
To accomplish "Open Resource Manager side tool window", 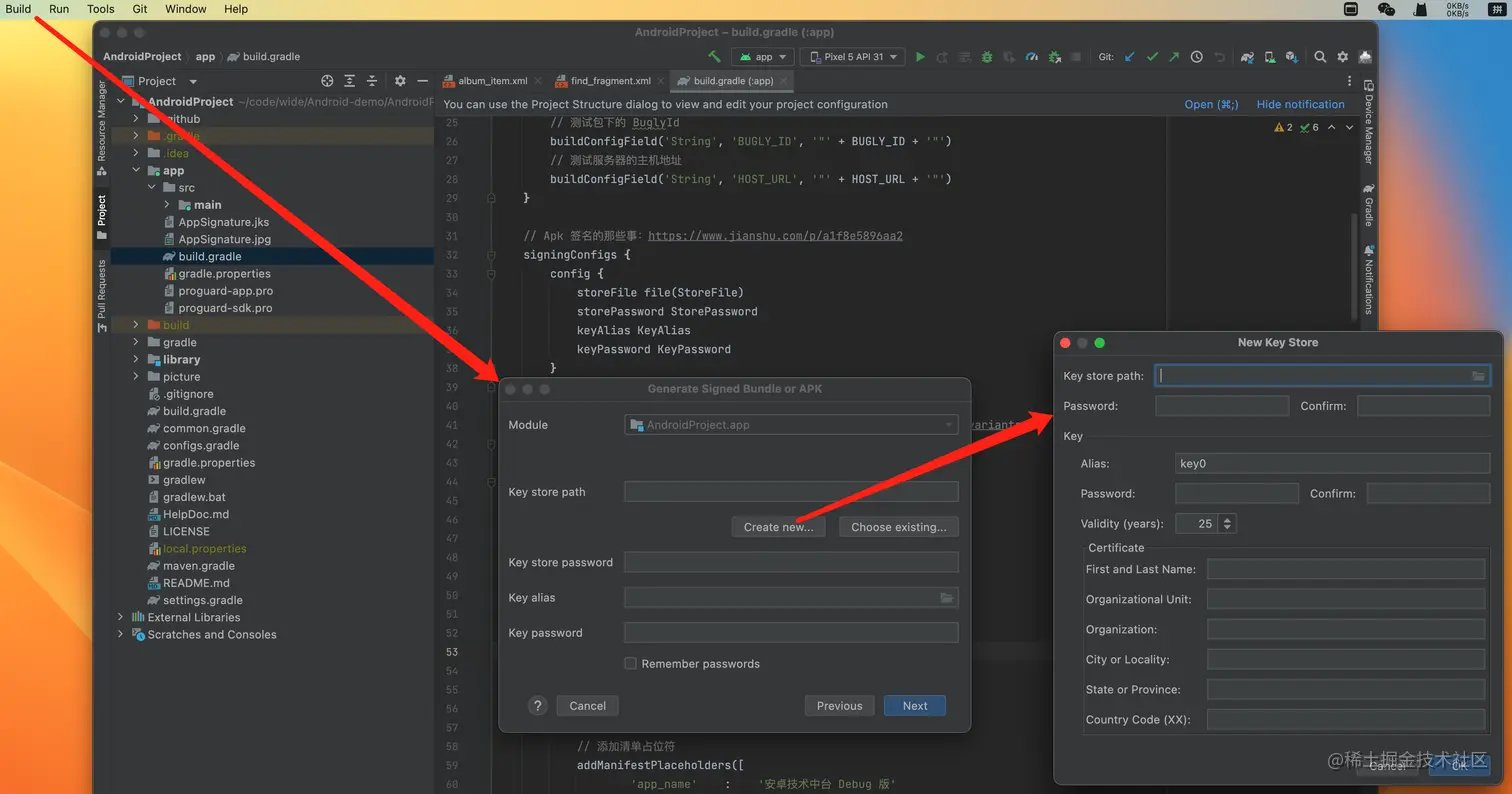I will click(x=101, y=128).
